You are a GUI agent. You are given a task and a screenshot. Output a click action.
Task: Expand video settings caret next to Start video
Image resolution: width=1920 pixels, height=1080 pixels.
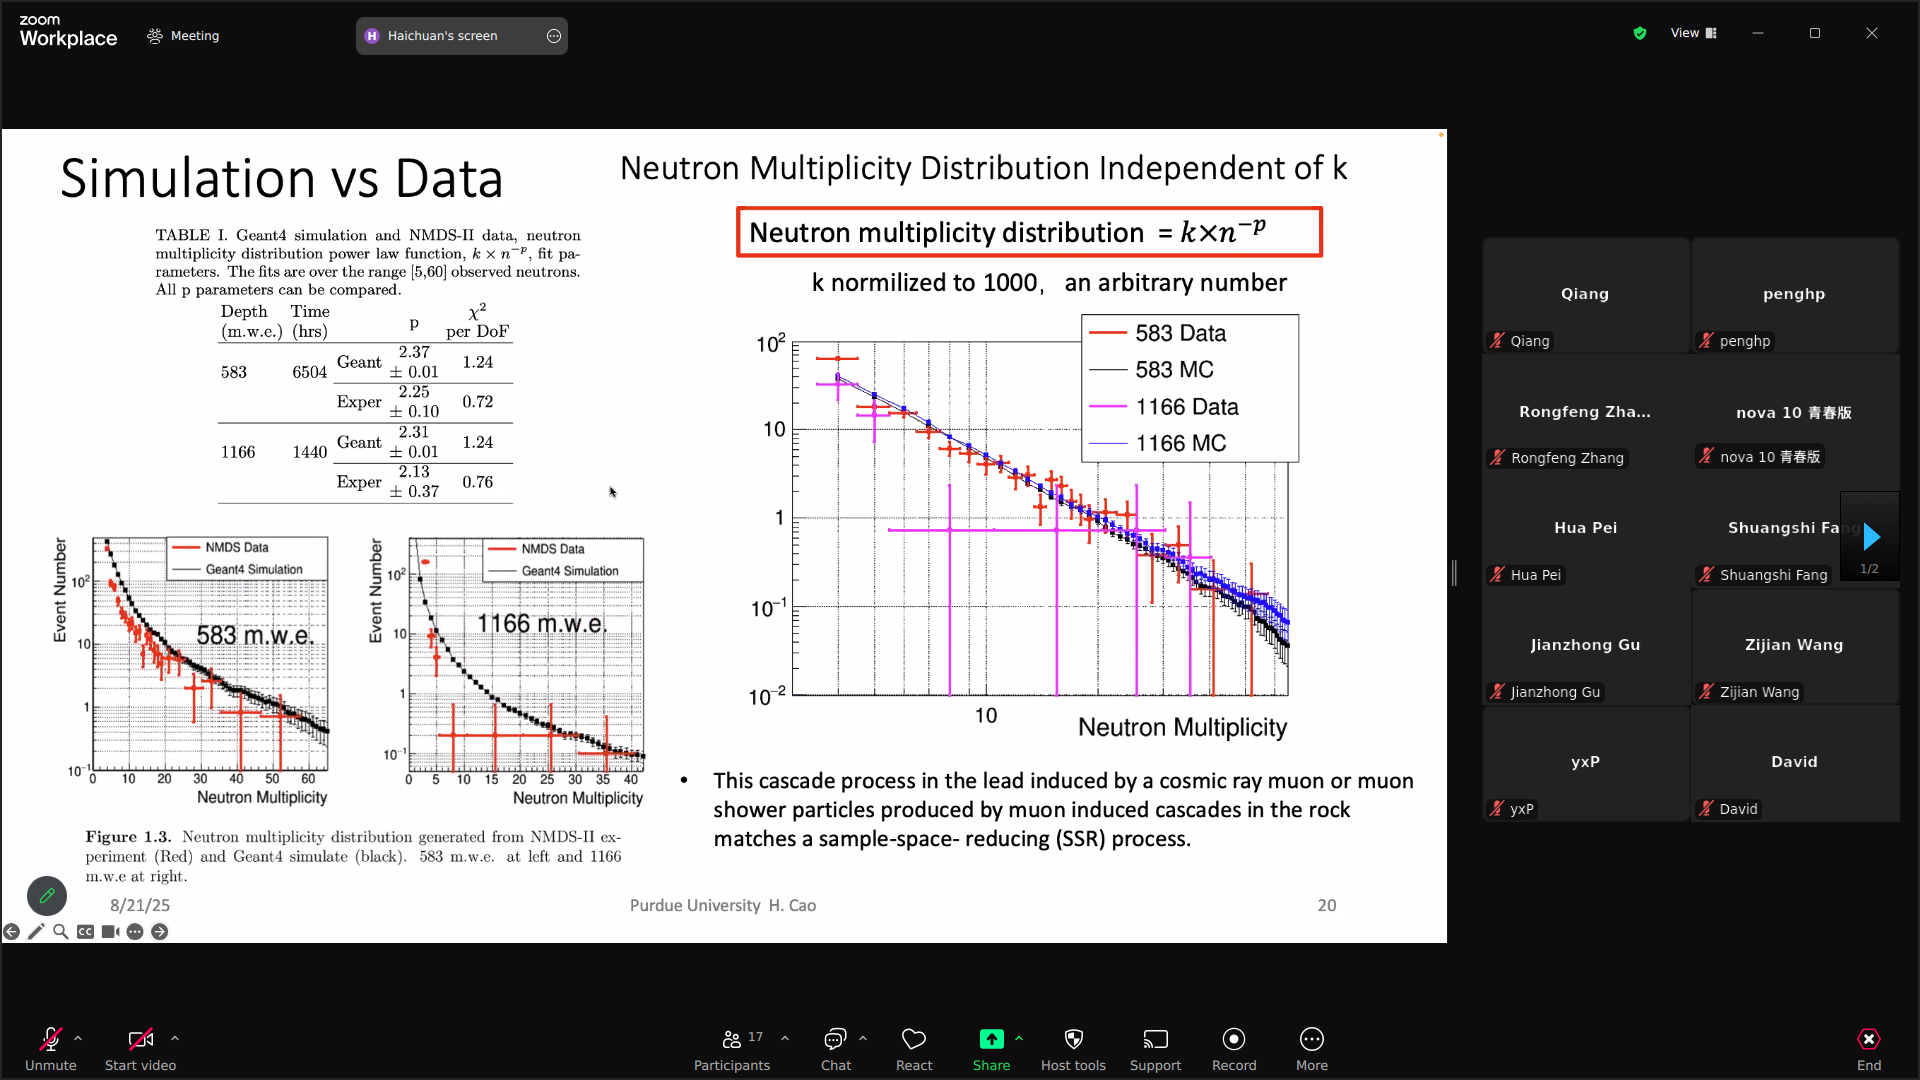coord(175,1038)
